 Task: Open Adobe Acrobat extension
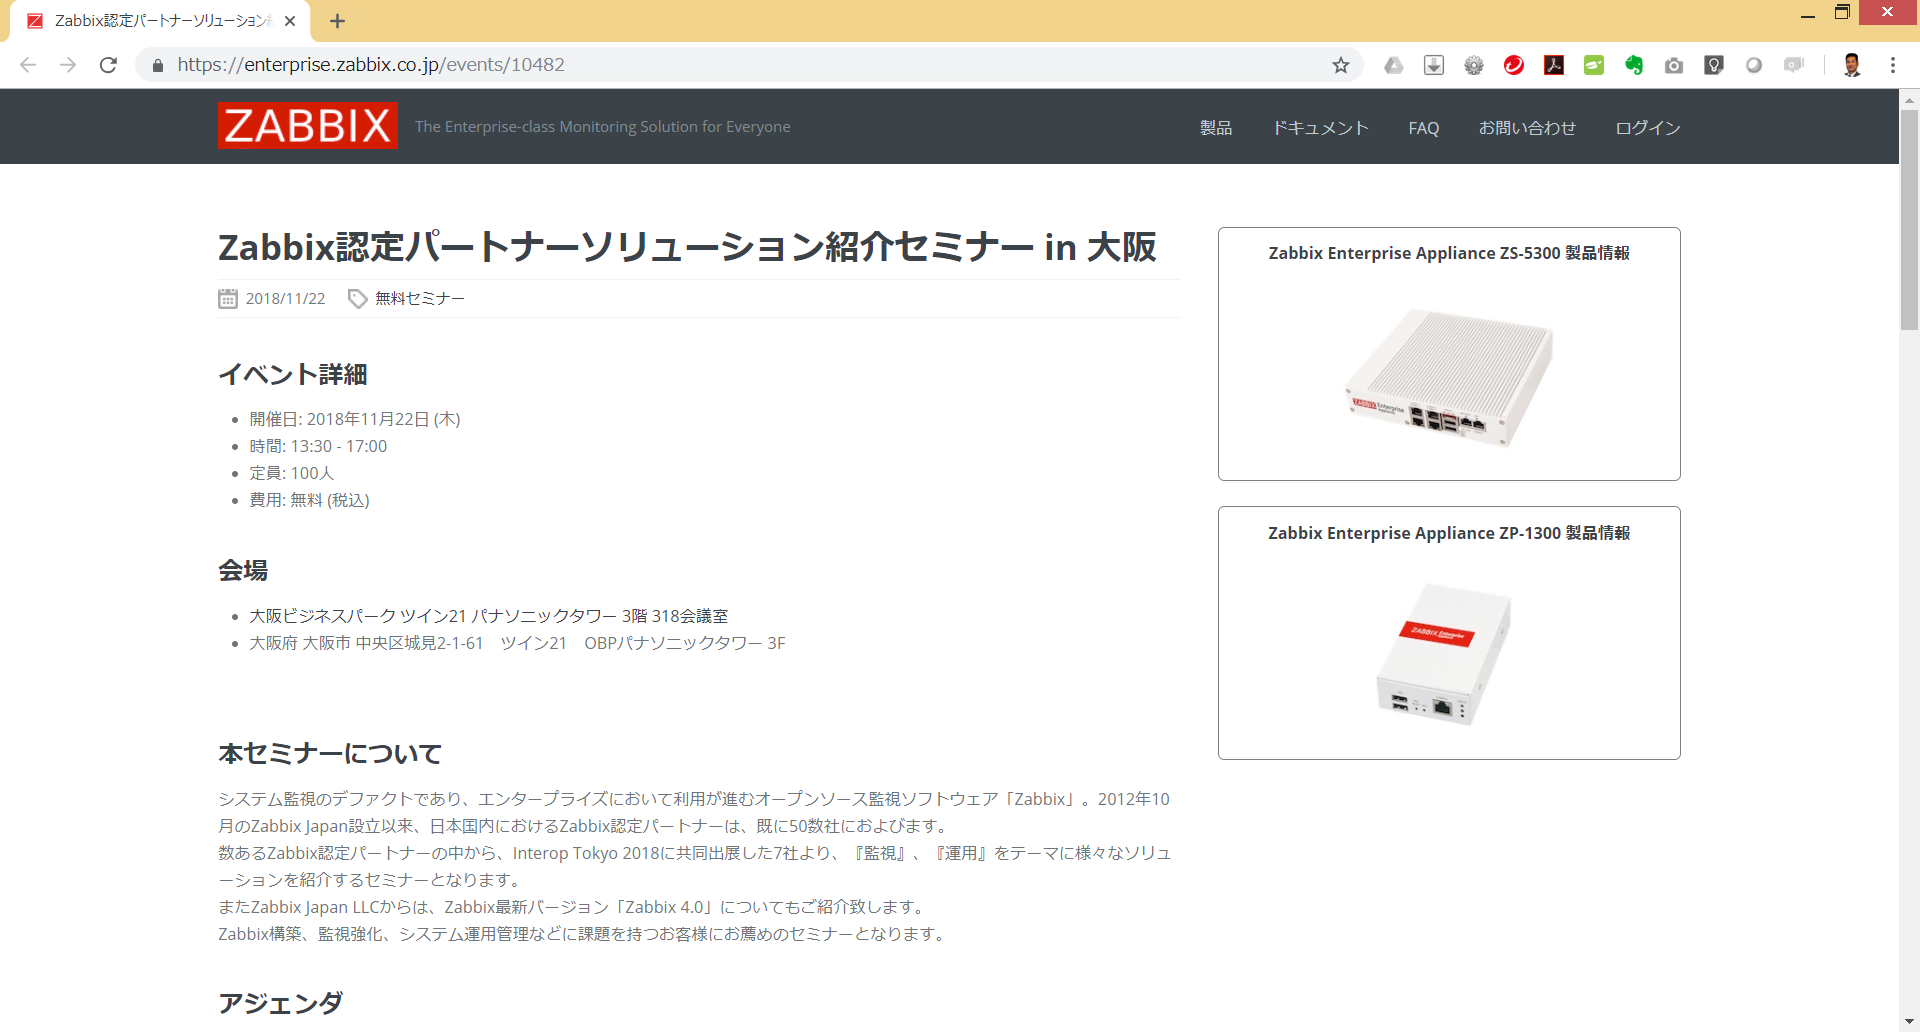(1554, 65)
